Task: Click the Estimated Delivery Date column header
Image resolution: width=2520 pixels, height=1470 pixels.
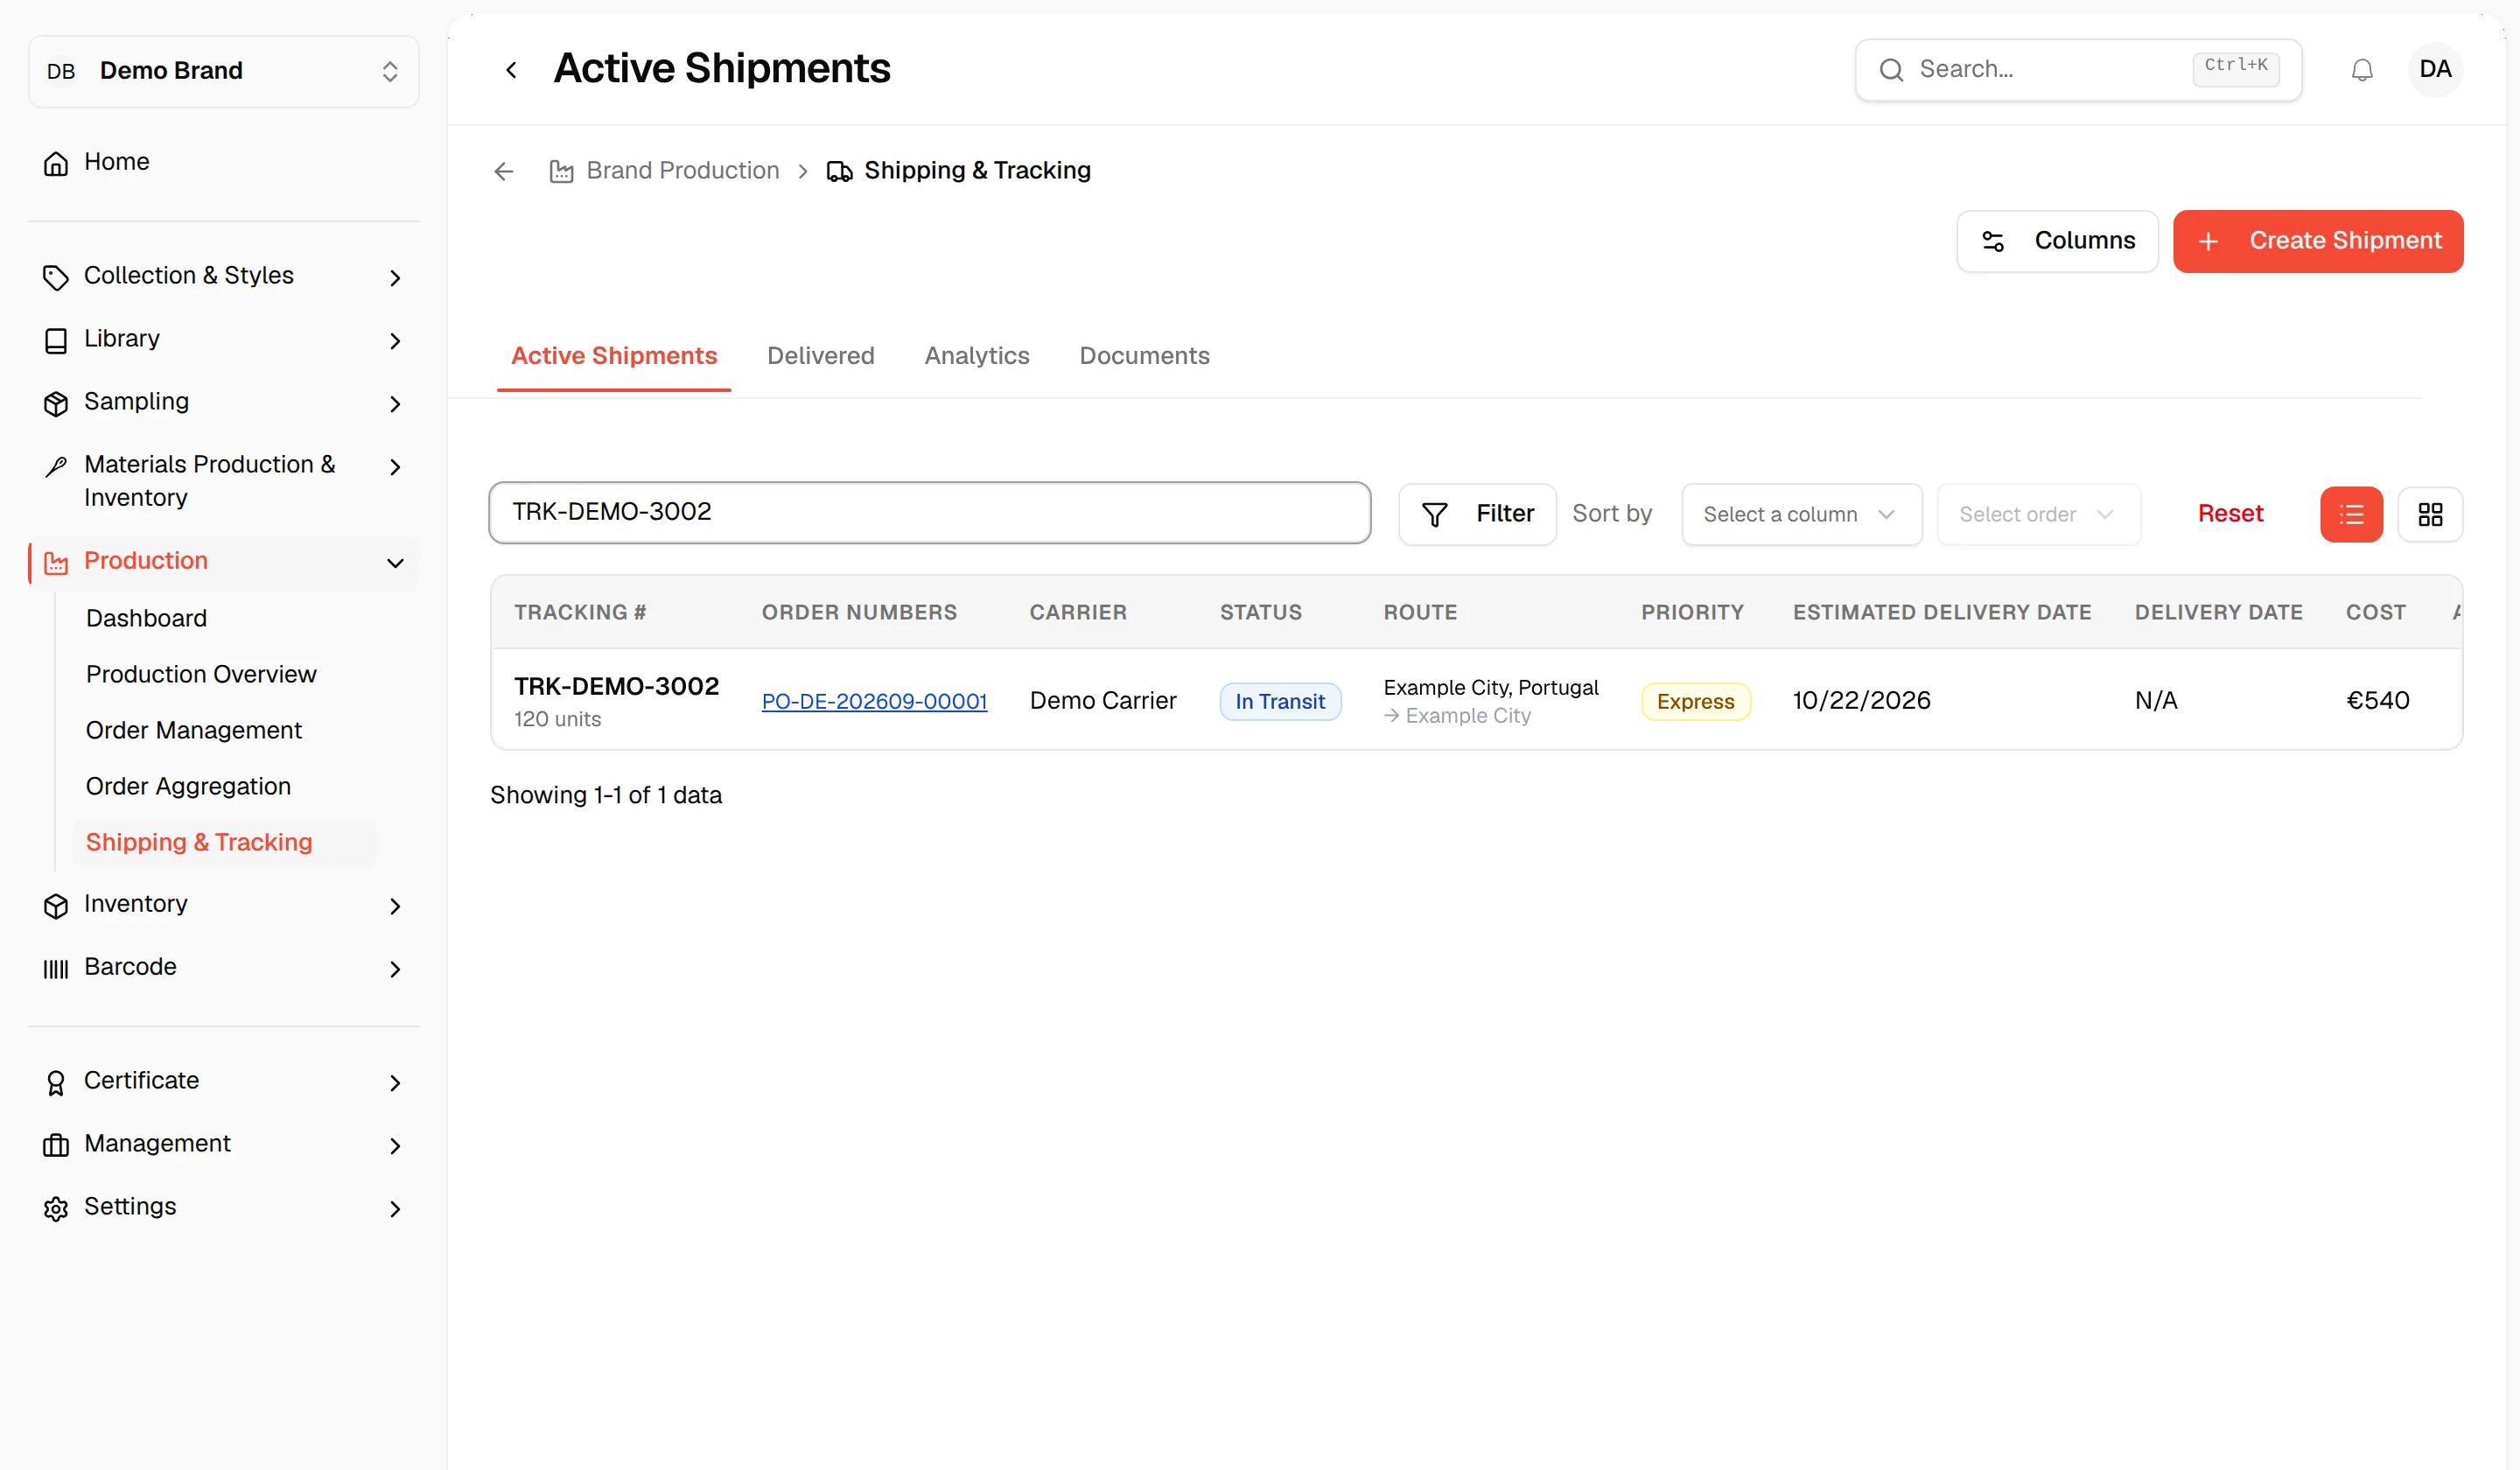Action: (x=1941, y=612)
